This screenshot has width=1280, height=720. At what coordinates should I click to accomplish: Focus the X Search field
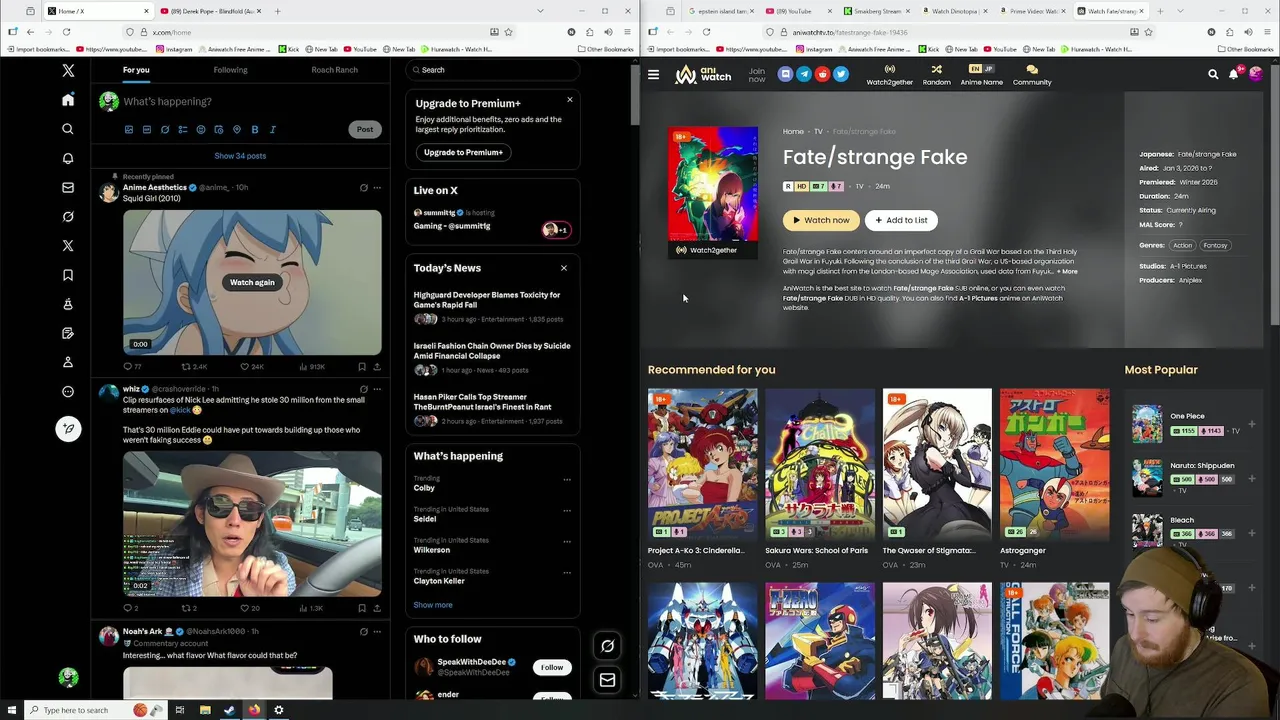pos(493,70)
